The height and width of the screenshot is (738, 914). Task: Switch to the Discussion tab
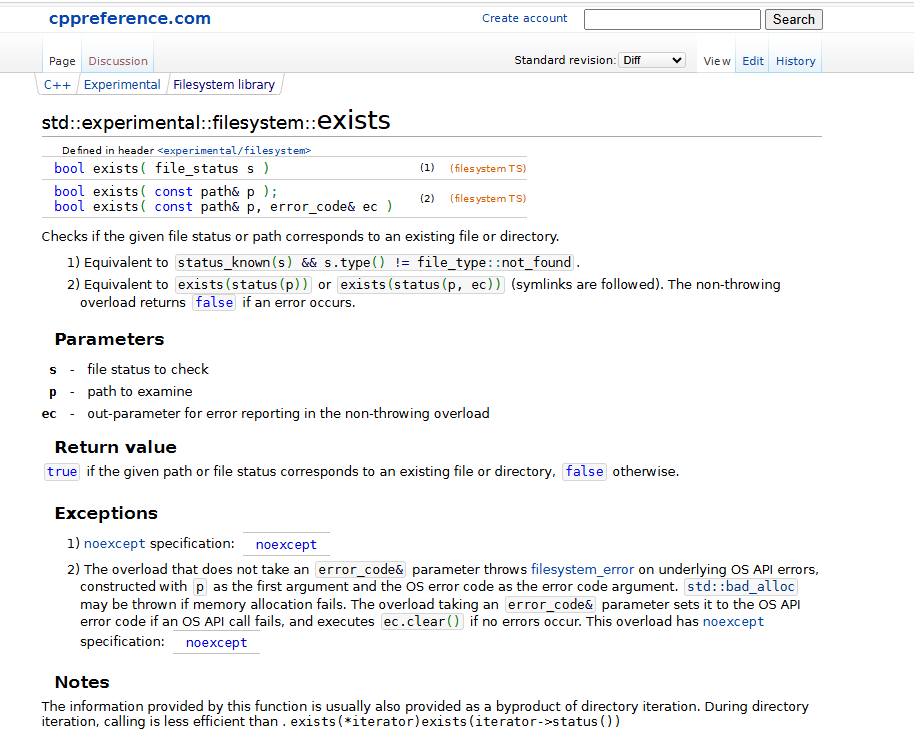[x=118, y=61]
